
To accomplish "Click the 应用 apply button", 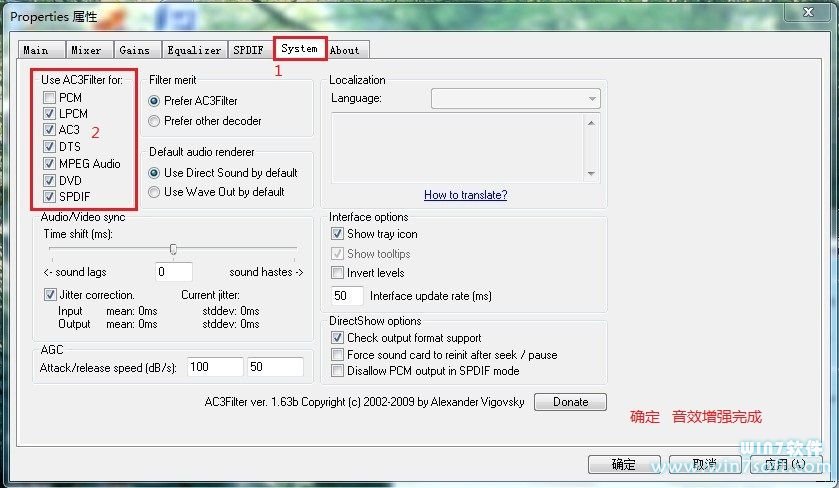I will coord(785,464).
